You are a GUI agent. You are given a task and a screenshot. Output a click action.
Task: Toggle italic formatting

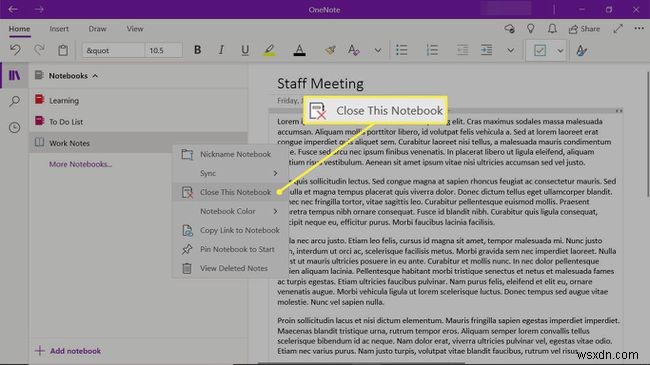[221, 50]
